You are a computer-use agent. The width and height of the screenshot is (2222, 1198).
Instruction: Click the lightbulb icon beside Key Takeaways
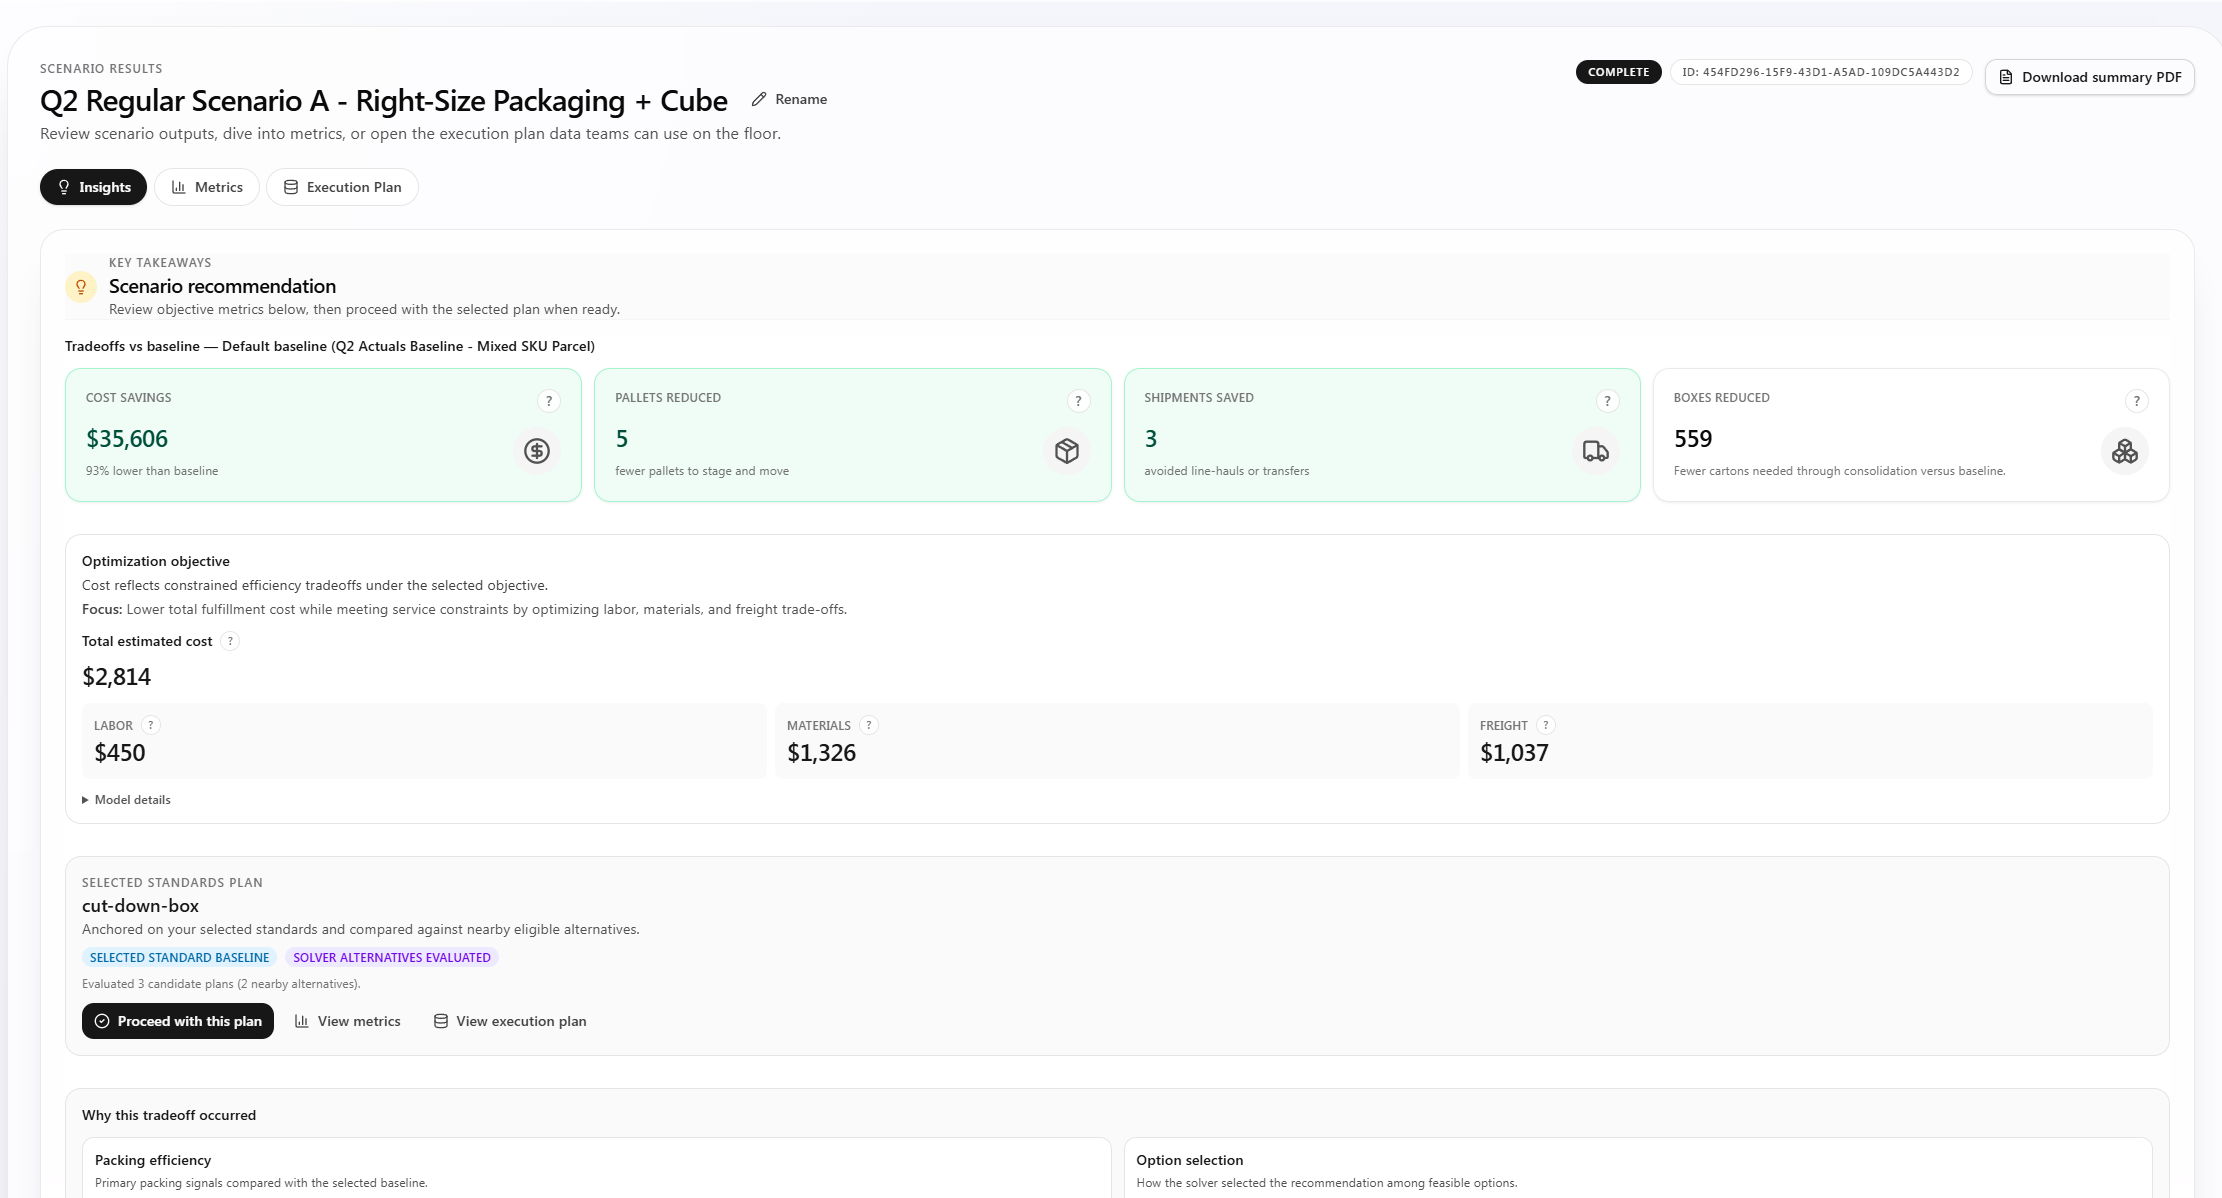(80, 287)
